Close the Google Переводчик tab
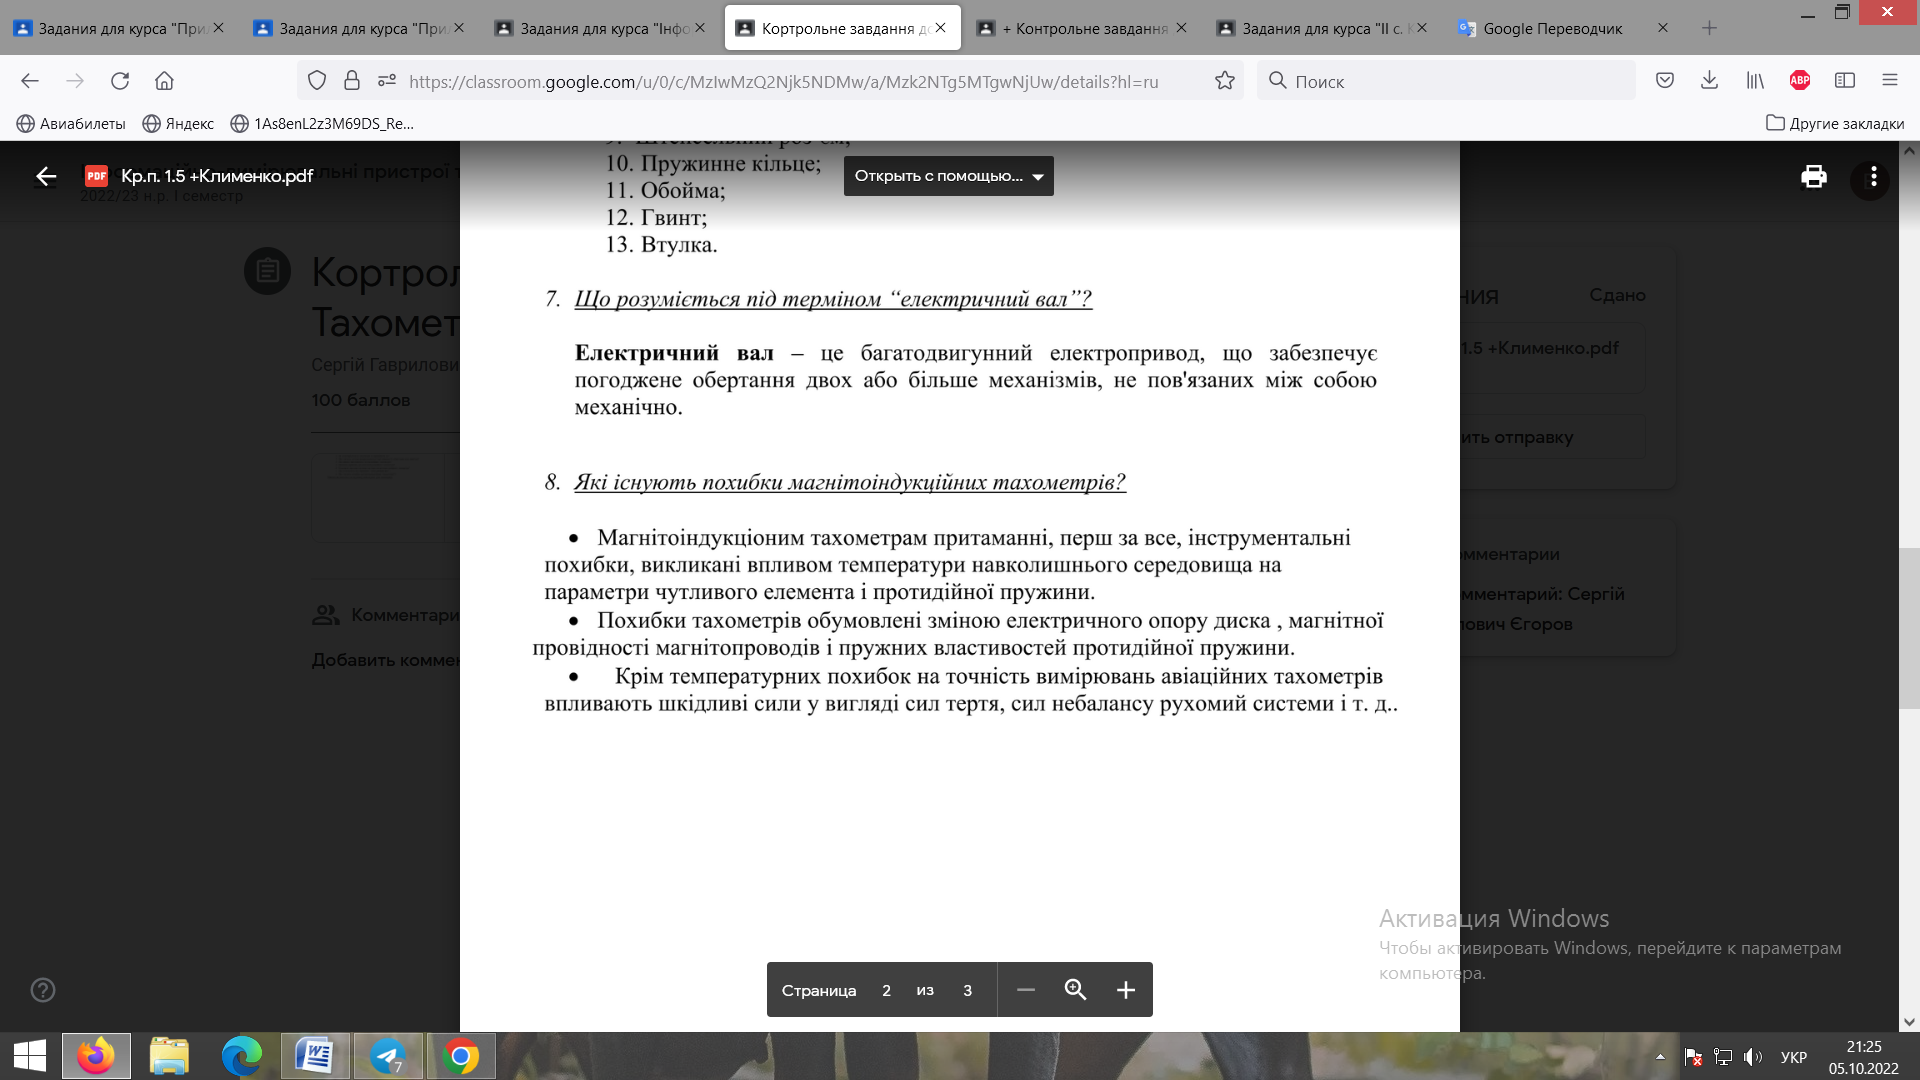Viewport: 1920px width, 1080px height. tap(1662, 28)
